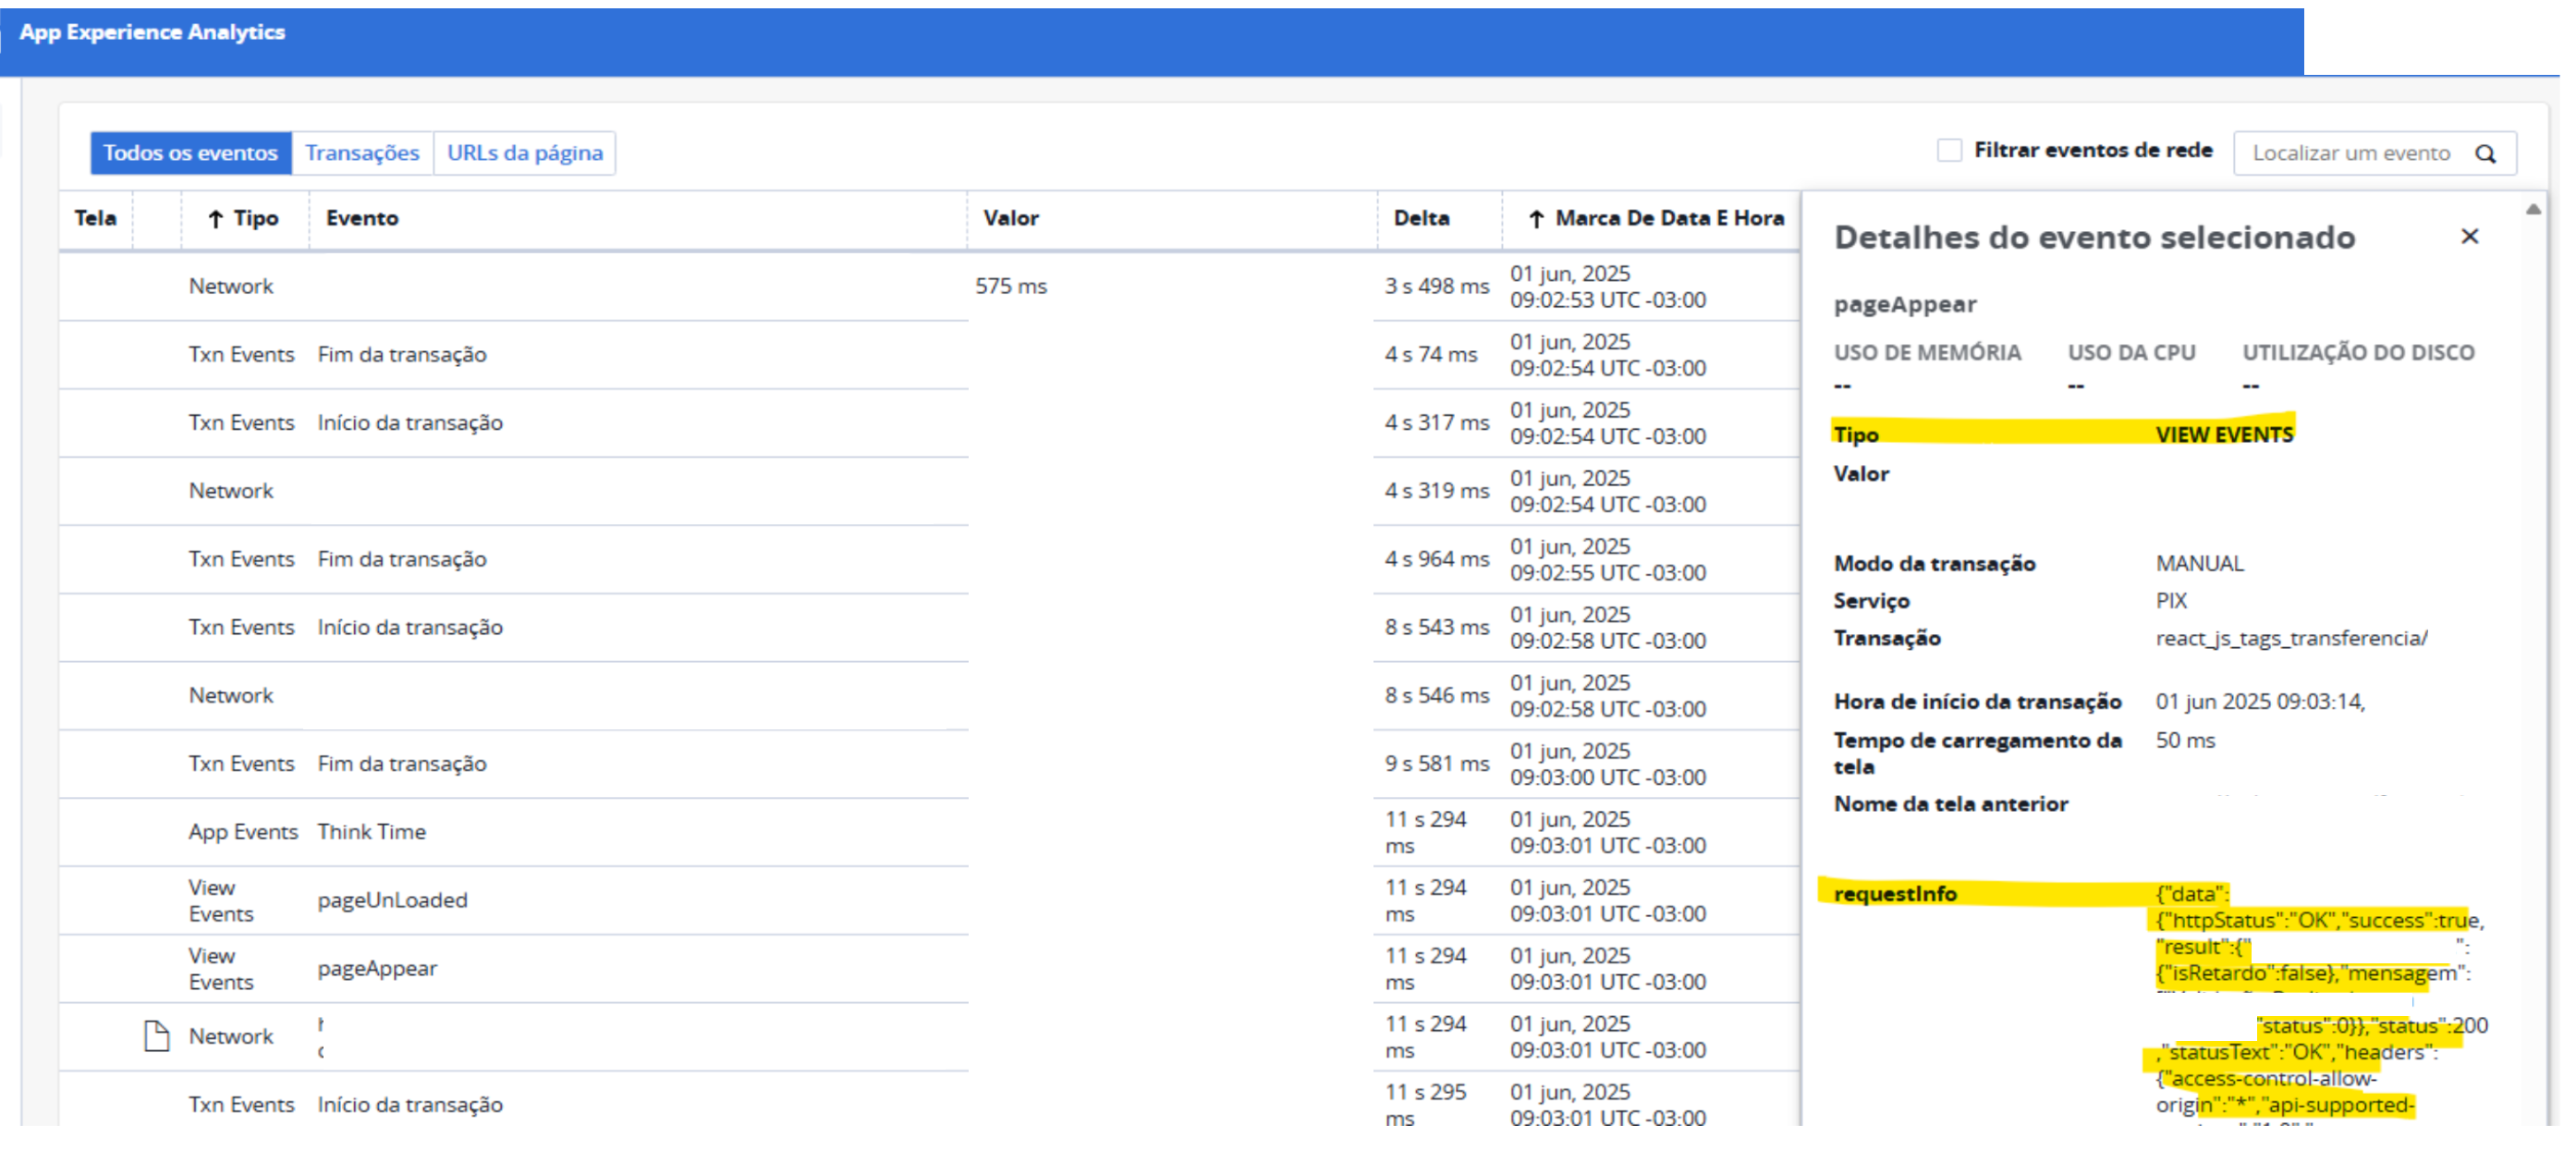Click the sort arrow on Tipo column
This screenshot has height=1151, width=2576.
click(215, 219)
